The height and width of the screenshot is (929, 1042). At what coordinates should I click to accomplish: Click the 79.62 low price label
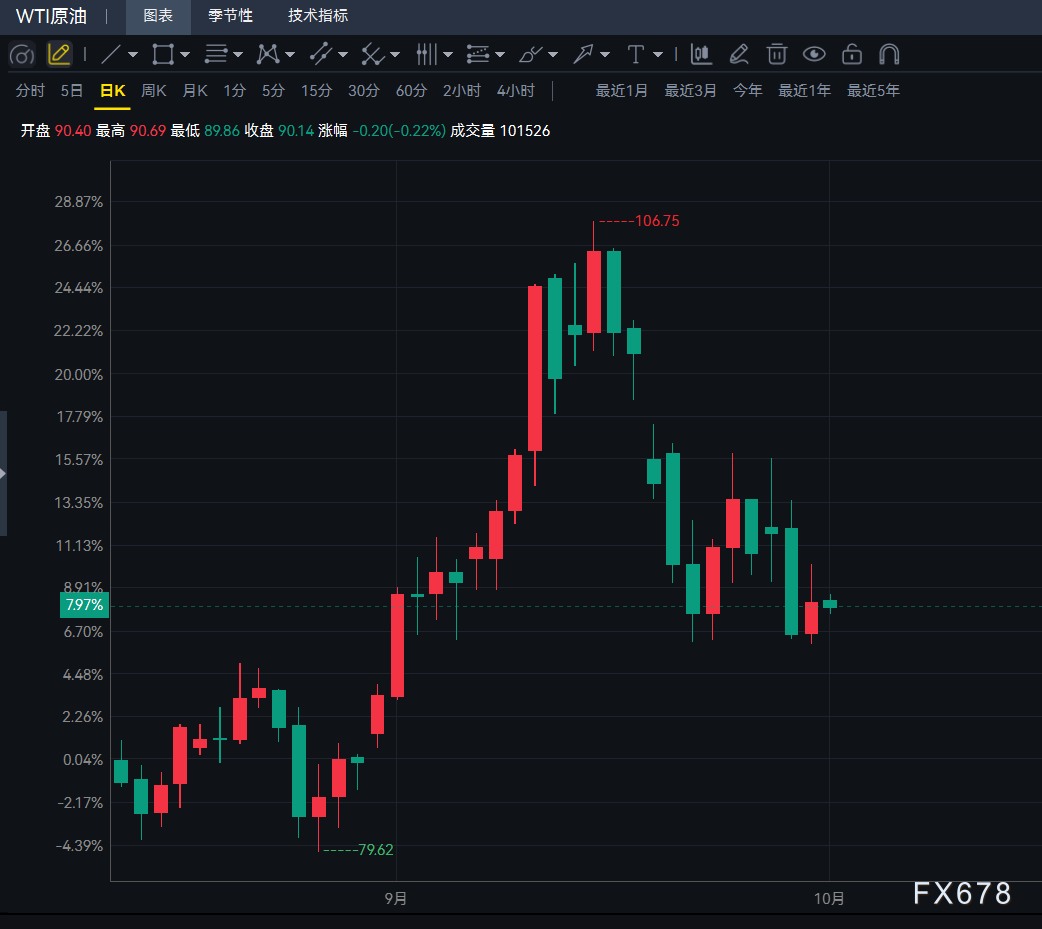[375, 850]
